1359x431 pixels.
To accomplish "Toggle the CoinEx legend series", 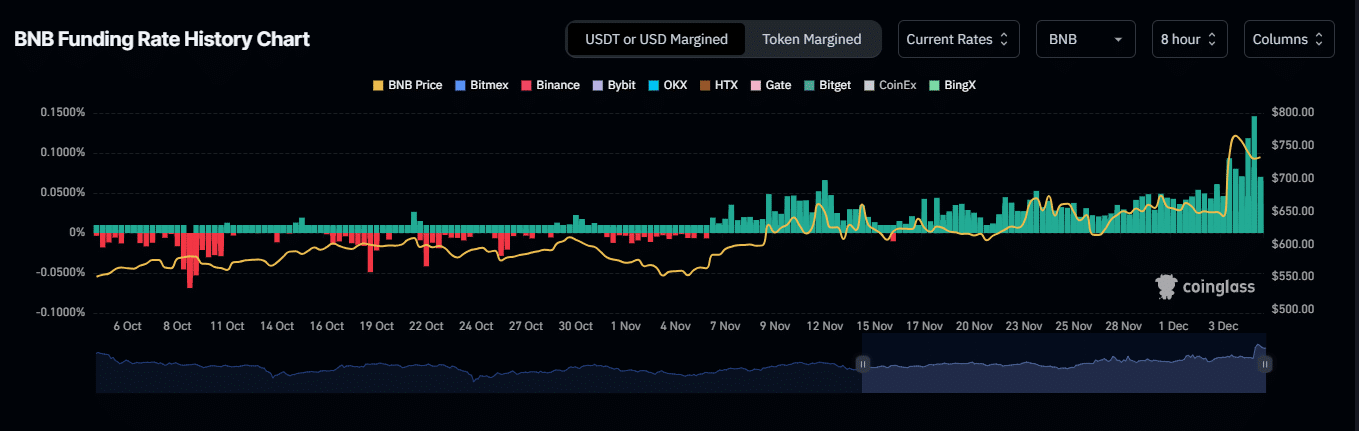I will click(x=890, y=85).
